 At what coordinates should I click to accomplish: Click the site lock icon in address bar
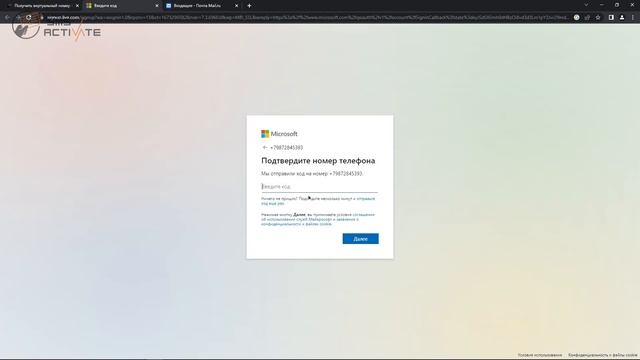pyautogui.click(x=42, y=18)
